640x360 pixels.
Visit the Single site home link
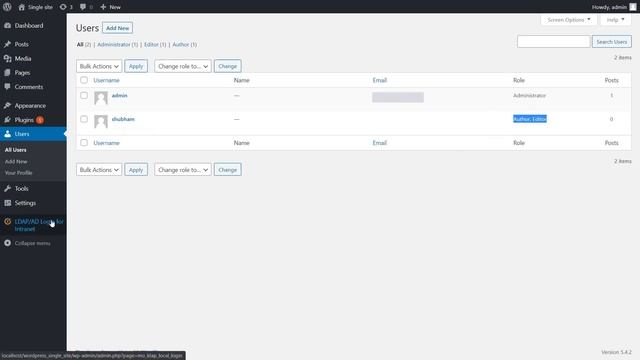[x=36, y=7]
